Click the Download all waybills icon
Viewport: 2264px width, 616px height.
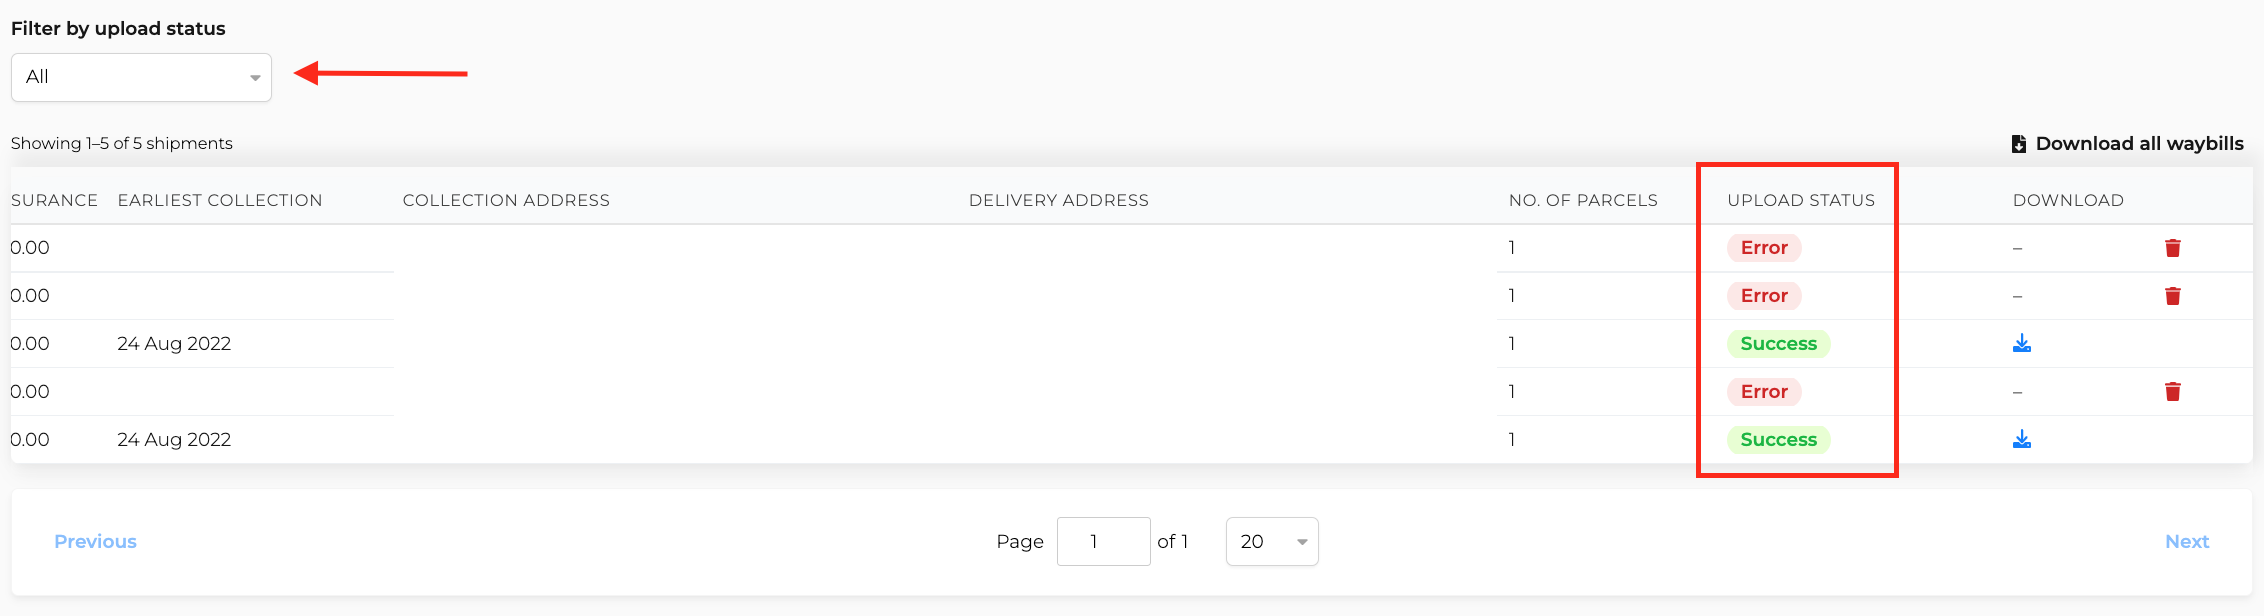[x=2018, y=144]
